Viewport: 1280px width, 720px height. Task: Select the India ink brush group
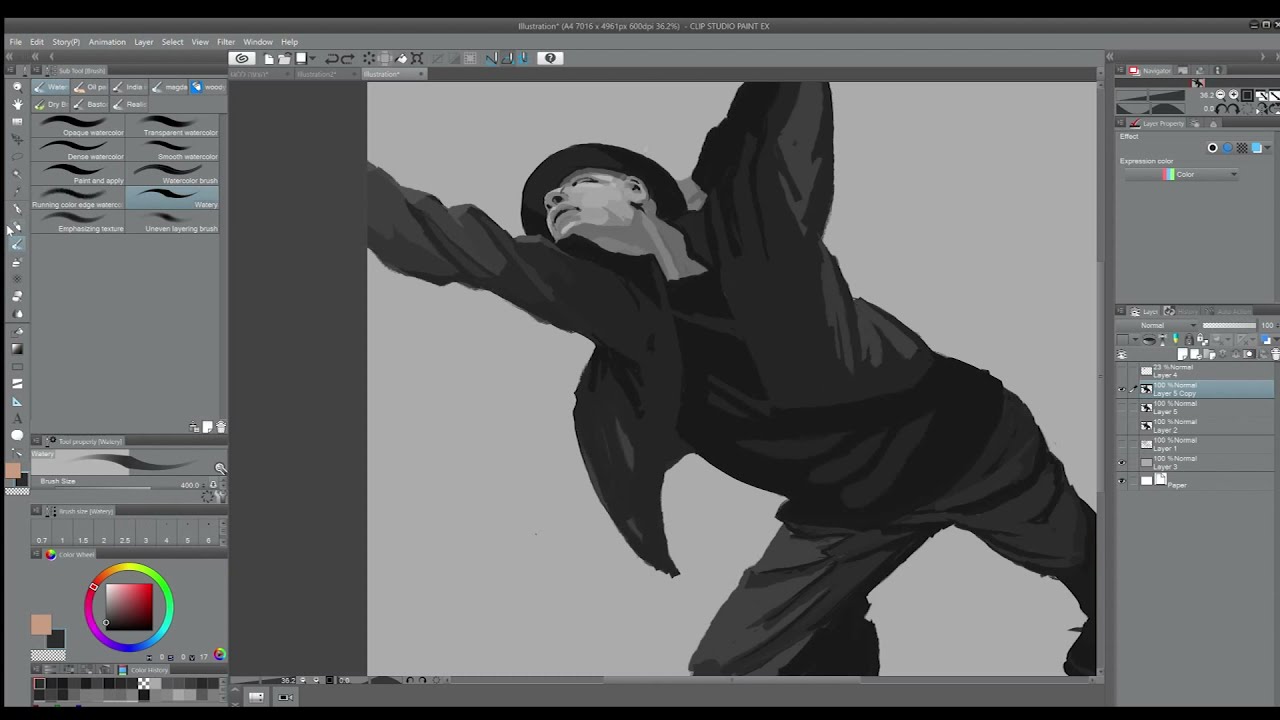pyautogui.click(x=129, y=87)
